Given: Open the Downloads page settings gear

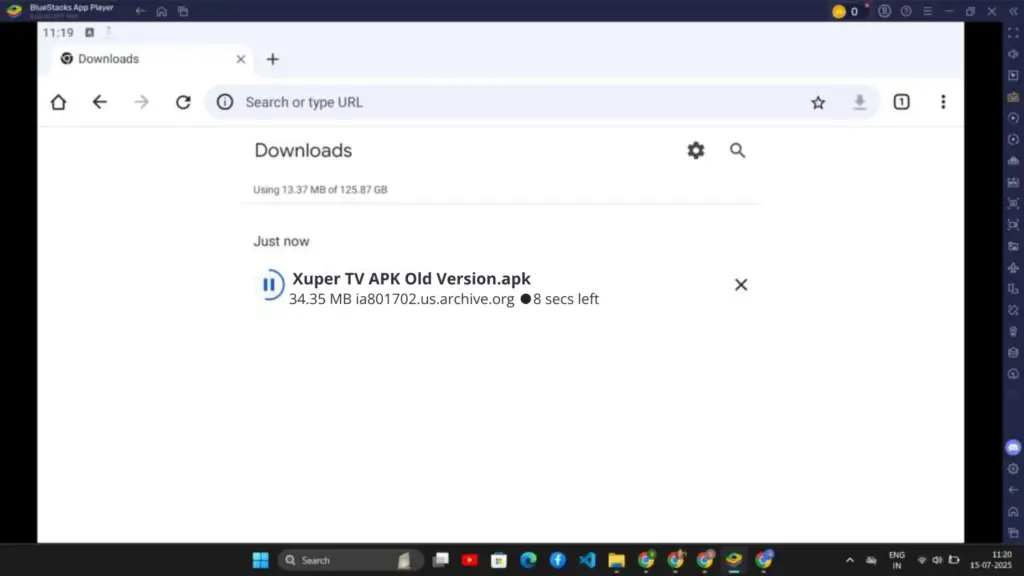Looking at the screenshot, I should coord(695,150).
